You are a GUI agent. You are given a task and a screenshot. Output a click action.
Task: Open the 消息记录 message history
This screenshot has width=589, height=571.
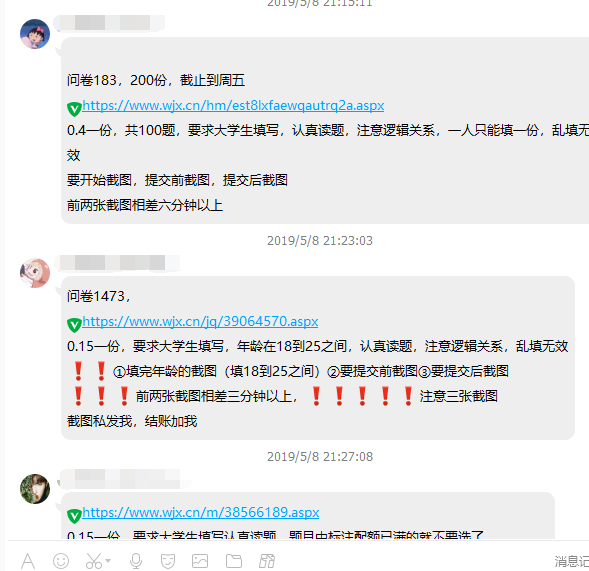572,562
